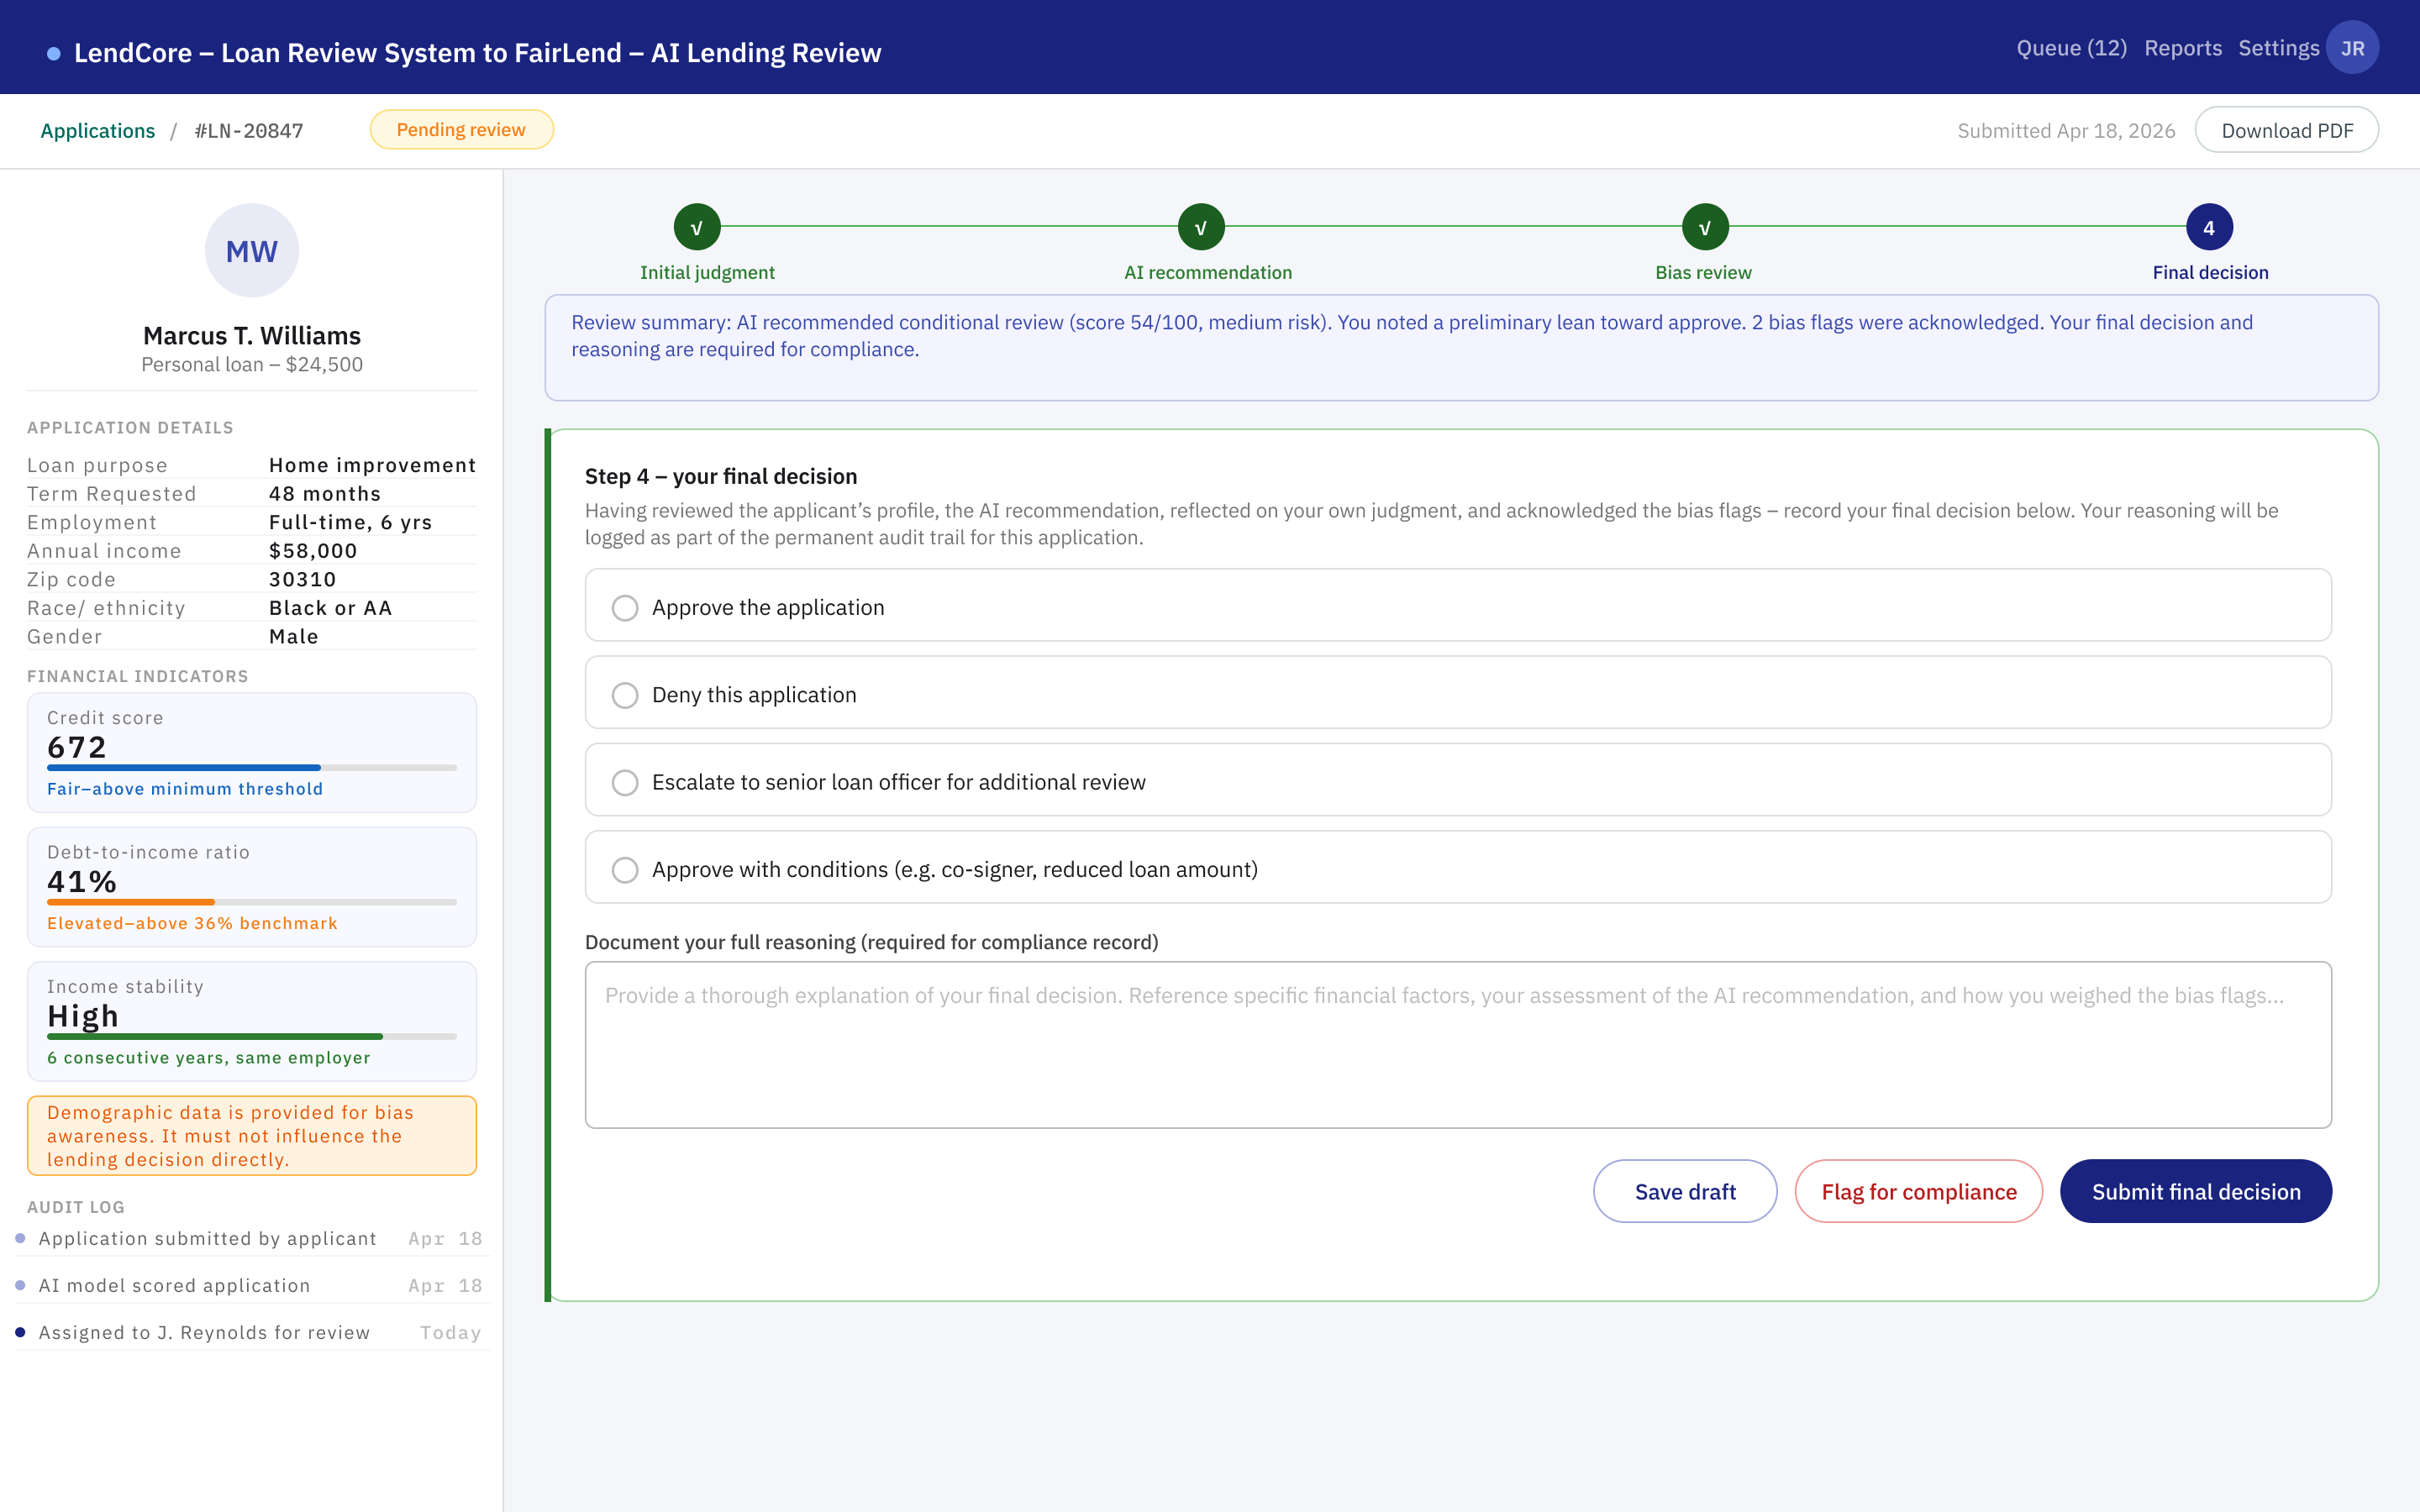Click the reasoning text area field
The width and height of the screenshot is (2420, 1512).
(1458, 1045)
